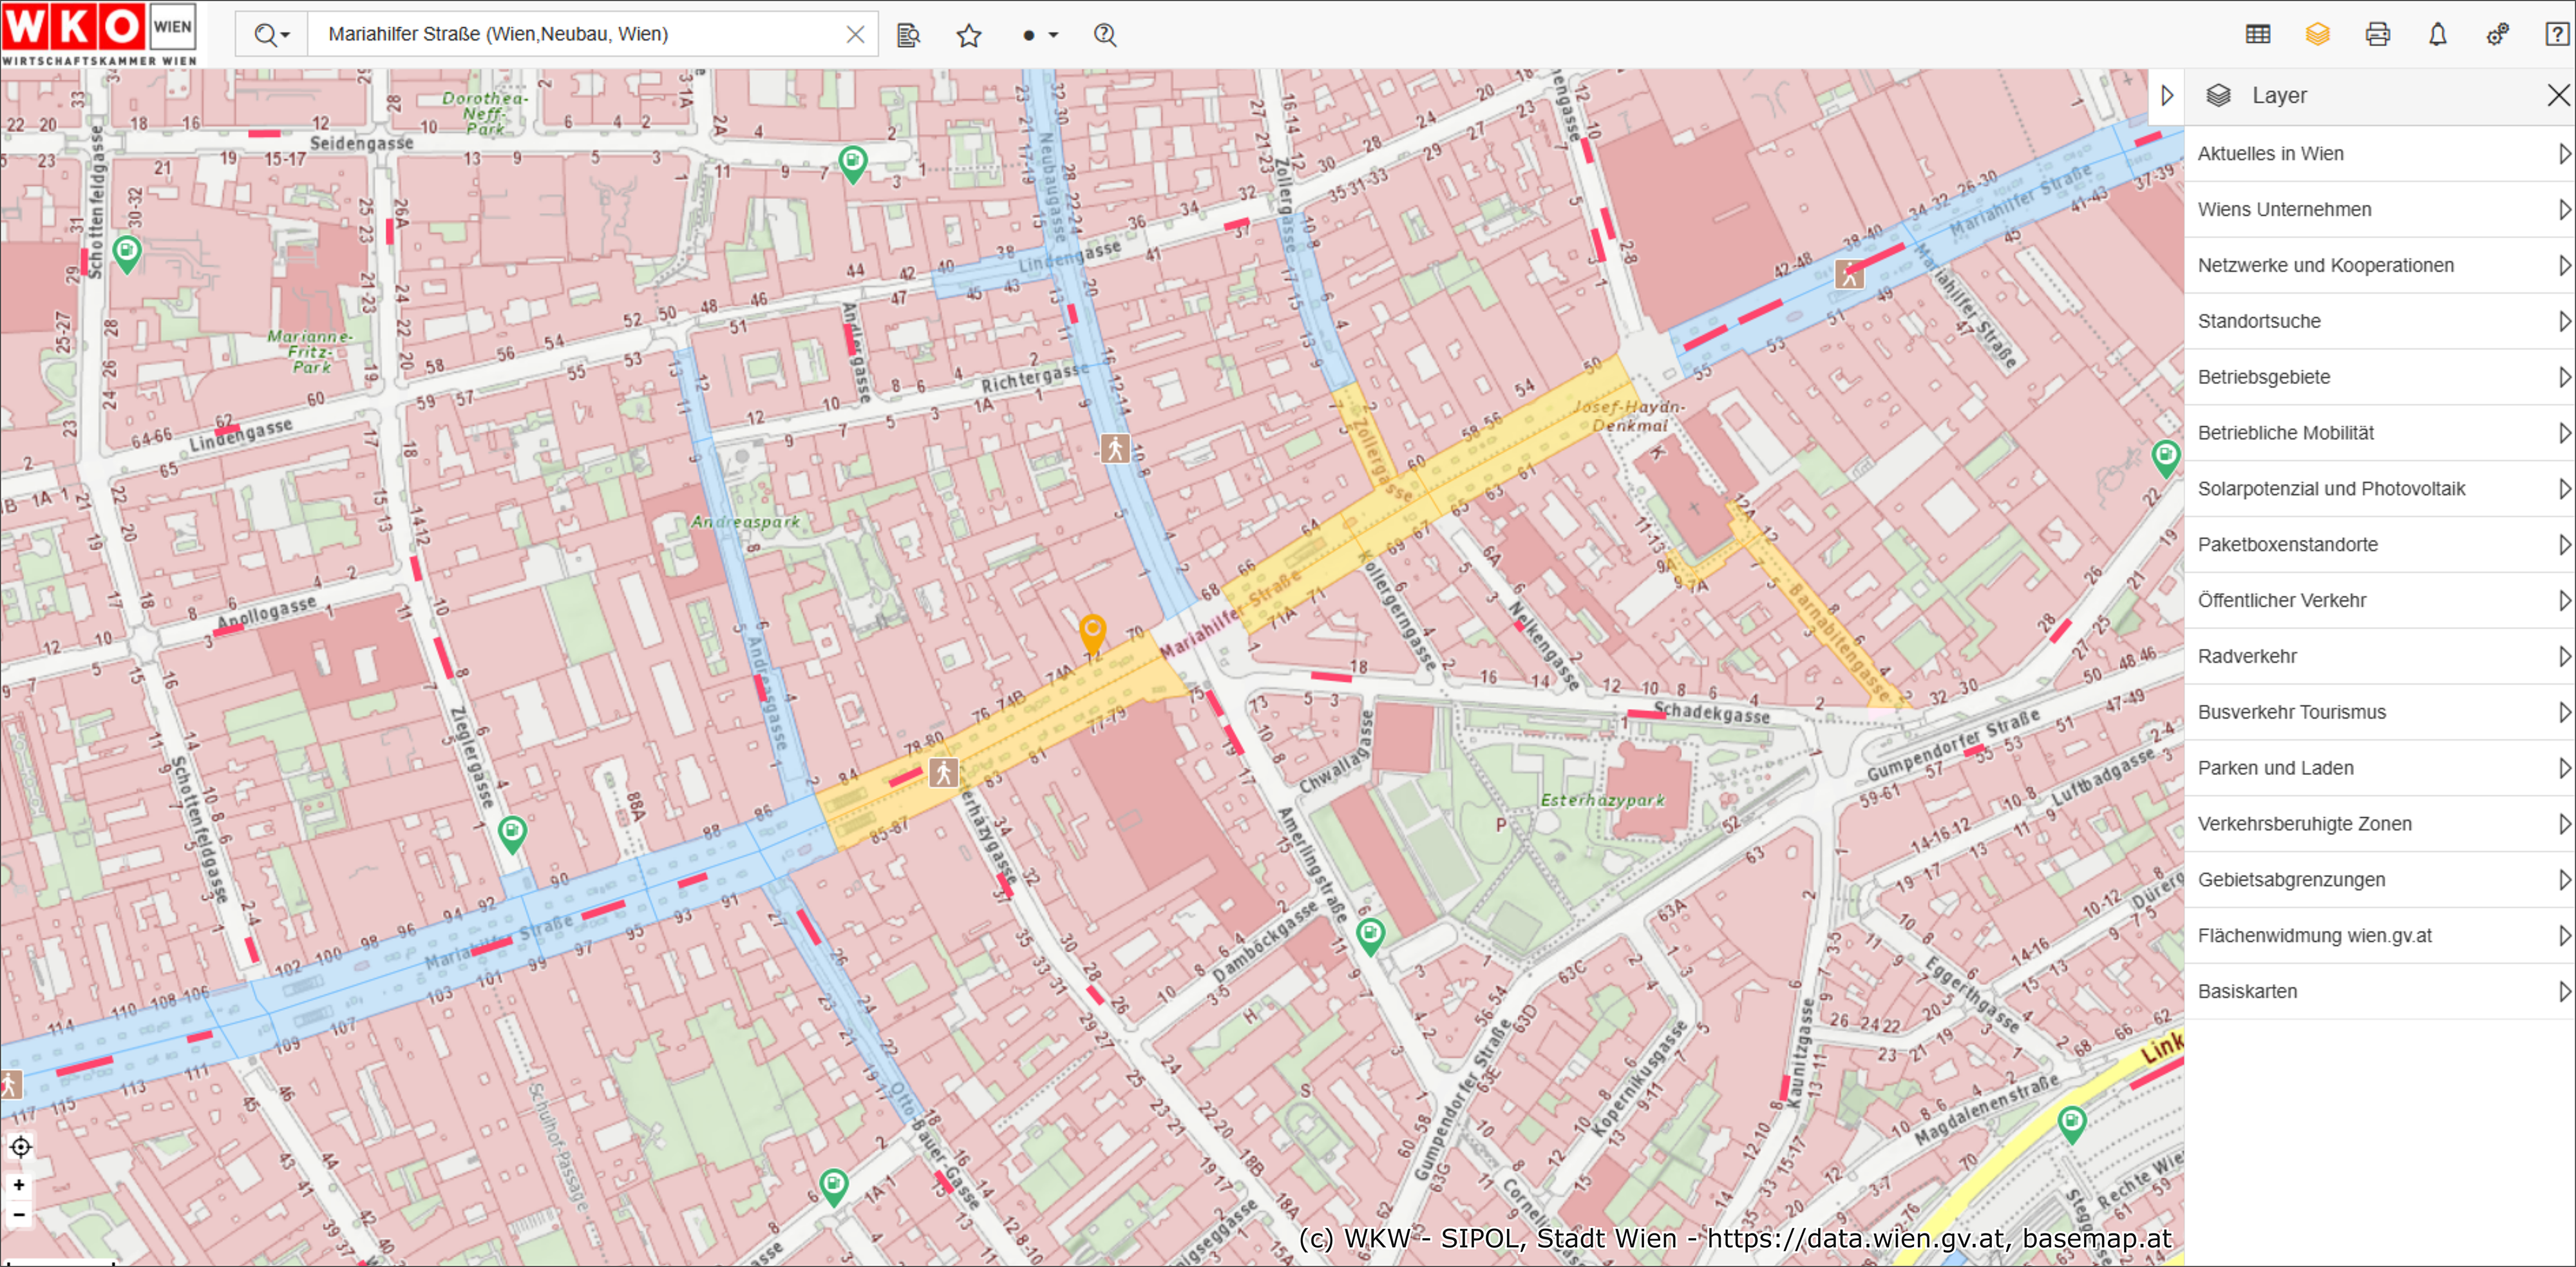
Task: Open the search type dropdown
Action: 271,35
